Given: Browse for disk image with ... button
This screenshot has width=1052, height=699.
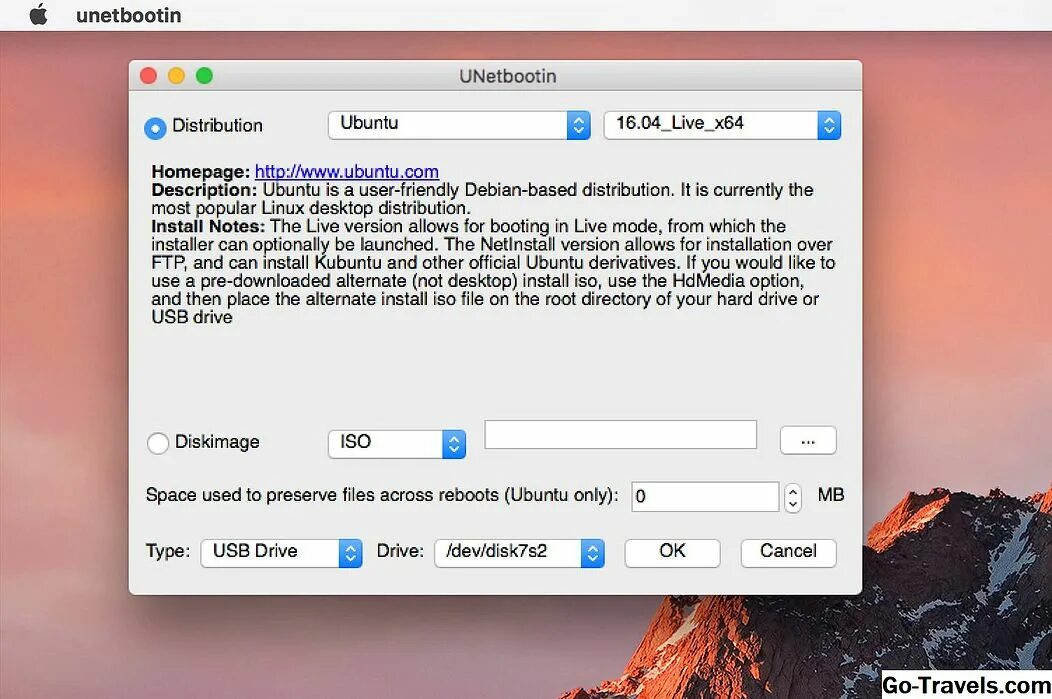Looking at the screenshot, I should tap(808, 441).
